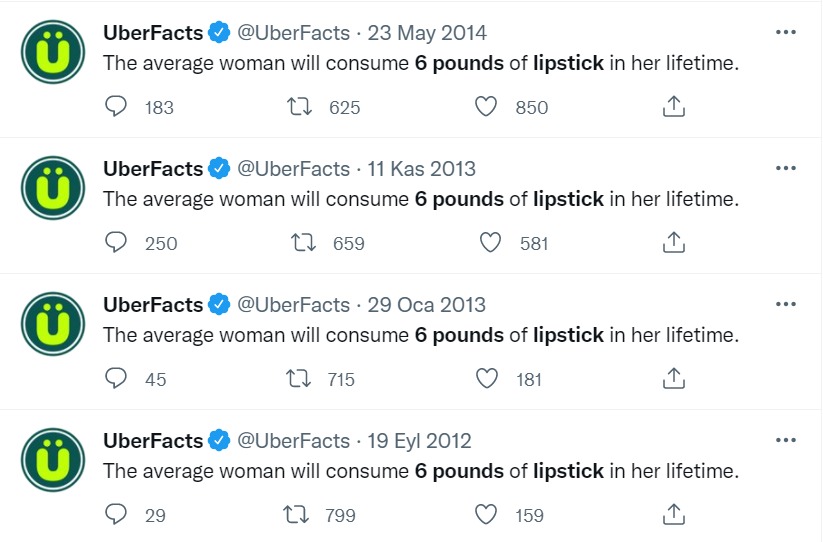Click the 19 Eyl 2012 timestamp link
Screen dimensions: 823x542
419,441
